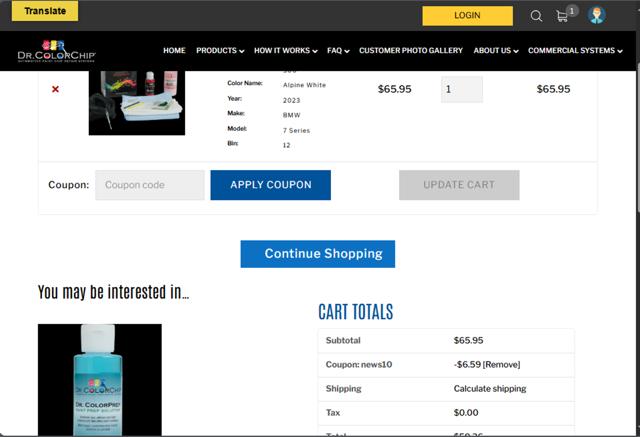Click the Dr. ColorChip logo

pos(56,51)
